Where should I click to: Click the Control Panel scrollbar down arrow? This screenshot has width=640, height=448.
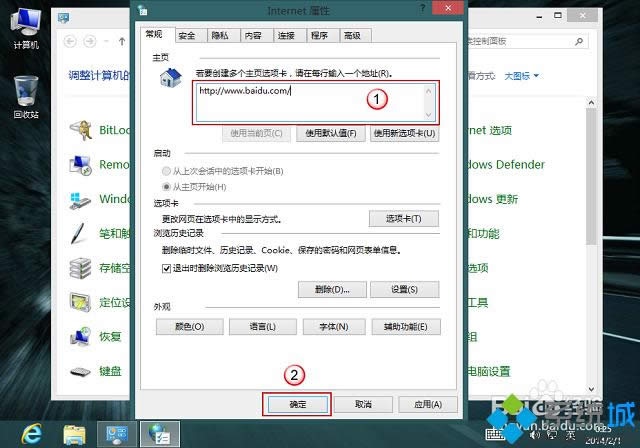pos(591,389)
